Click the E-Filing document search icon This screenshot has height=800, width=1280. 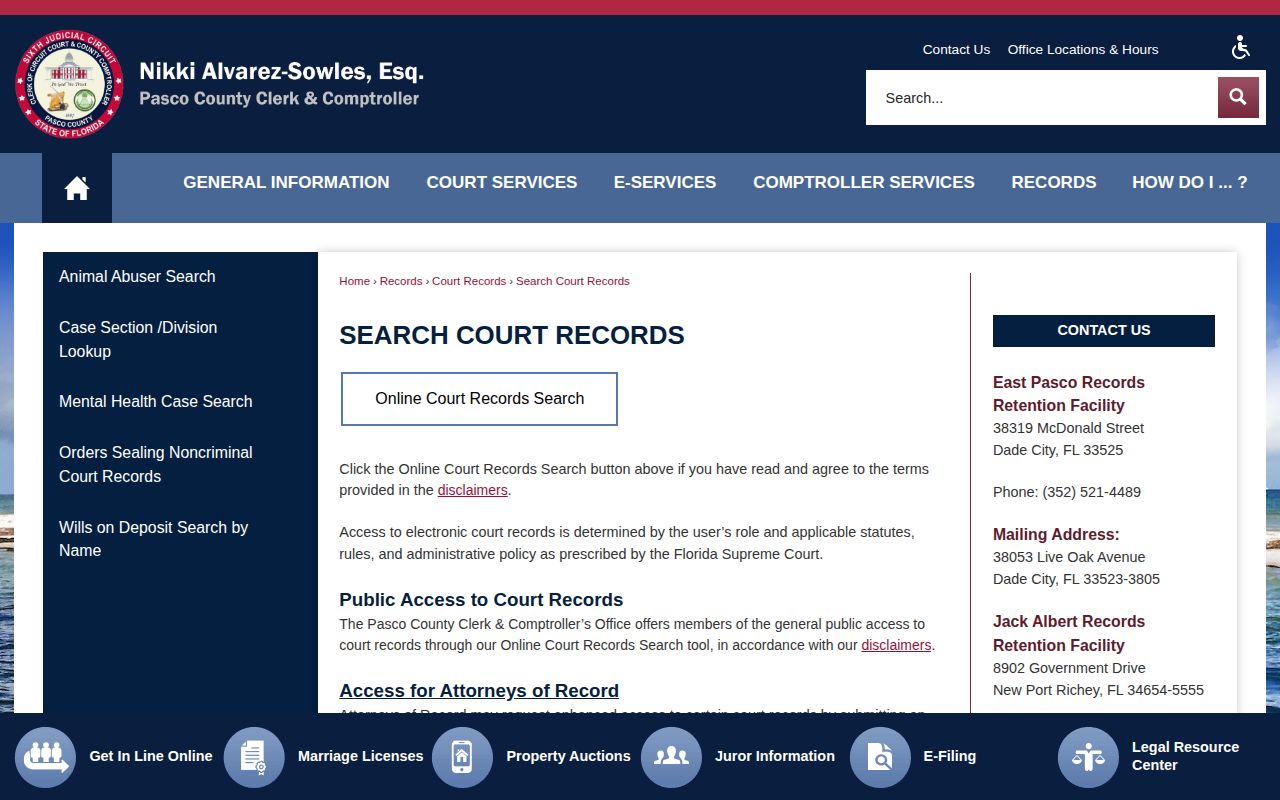coord(880,757)
